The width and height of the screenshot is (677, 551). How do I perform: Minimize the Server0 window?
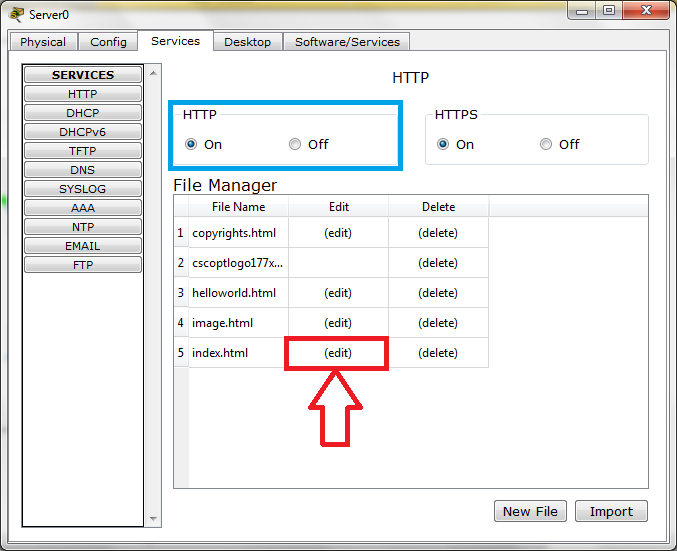(582, 11)
